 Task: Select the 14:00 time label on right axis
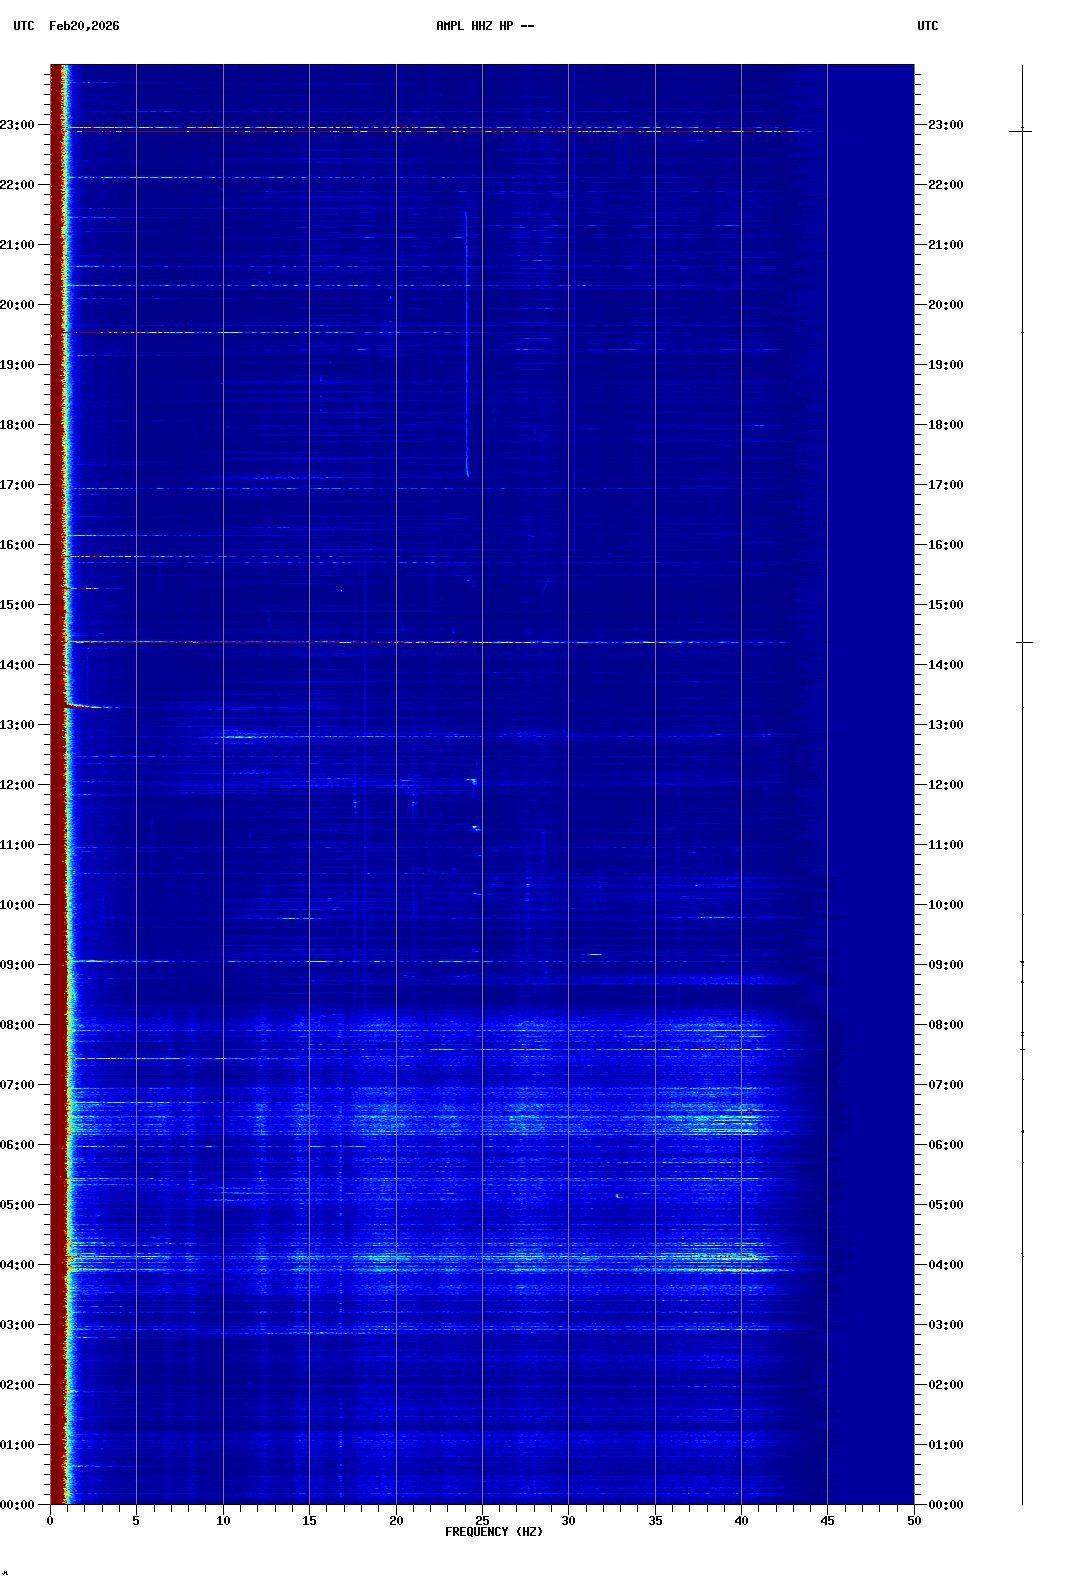click(945, 665)
